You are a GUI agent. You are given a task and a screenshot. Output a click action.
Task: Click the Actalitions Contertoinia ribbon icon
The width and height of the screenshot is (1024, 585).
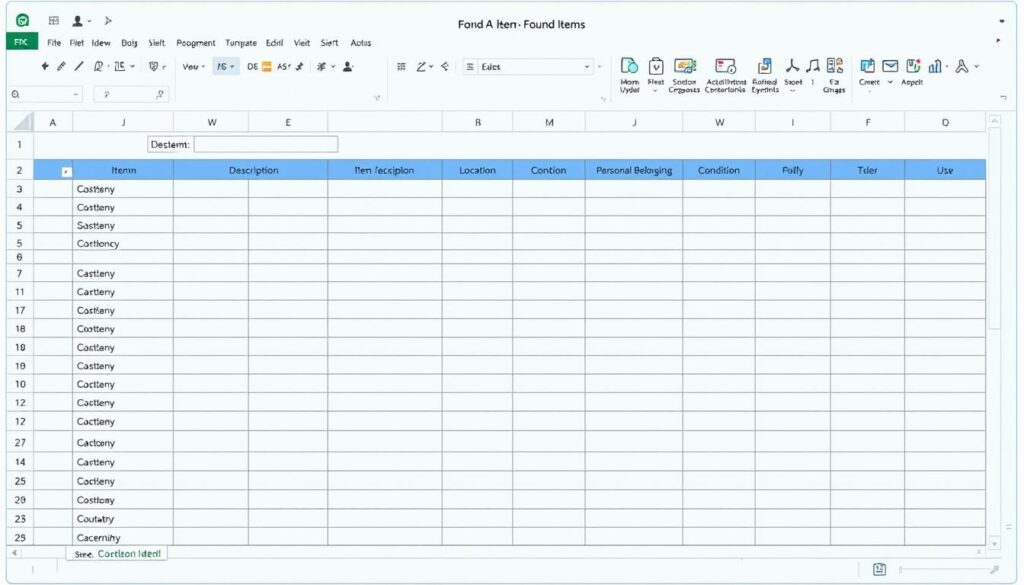(725, 75)
